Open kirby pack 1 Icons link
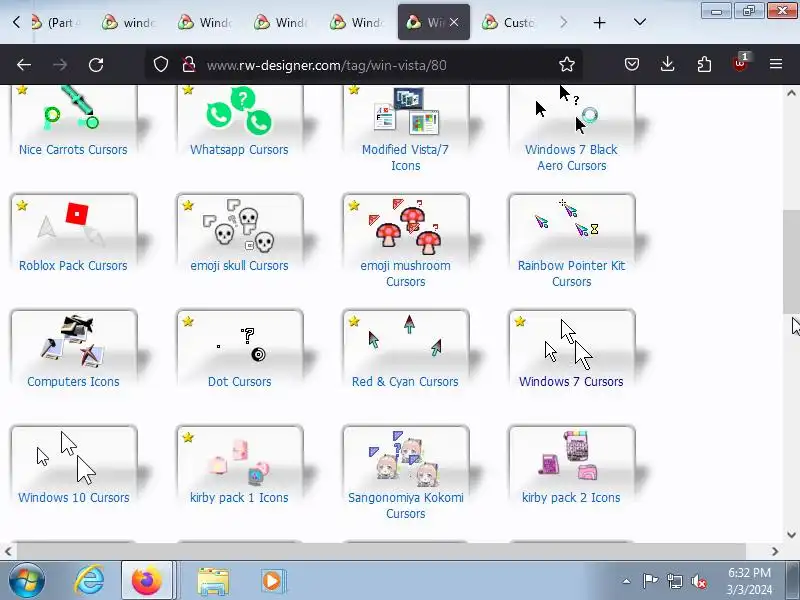Viewport: 800px width, 600px height. click(x=239, y=497)
